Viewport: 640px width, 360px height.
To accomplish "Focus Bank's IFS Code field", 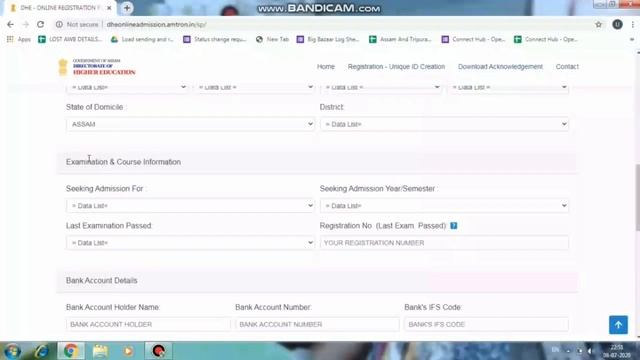I will [x=486, y=324].
